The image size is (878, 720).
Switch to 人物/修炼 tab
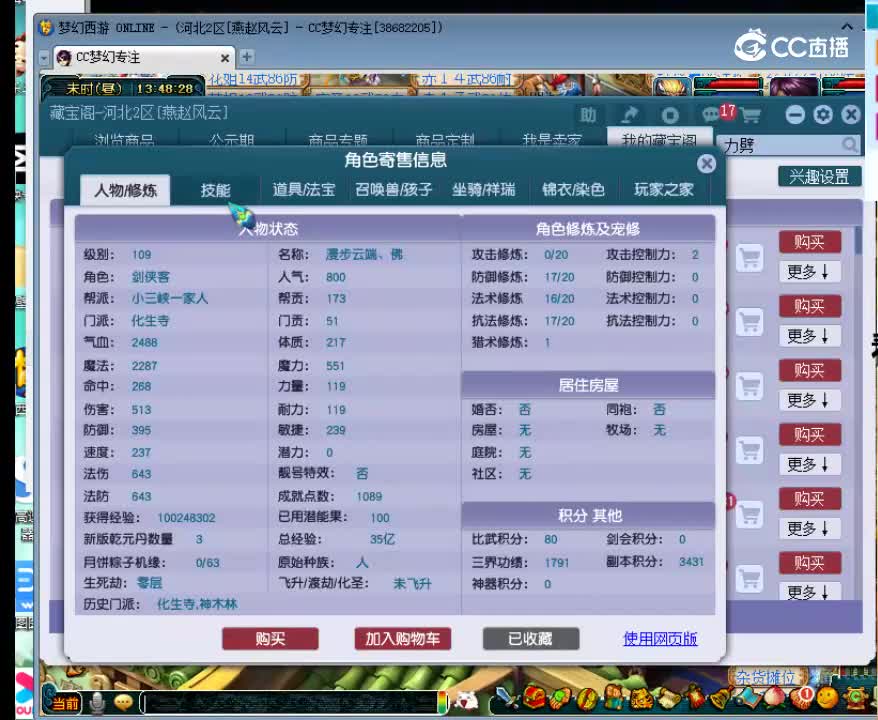point(125,190)
